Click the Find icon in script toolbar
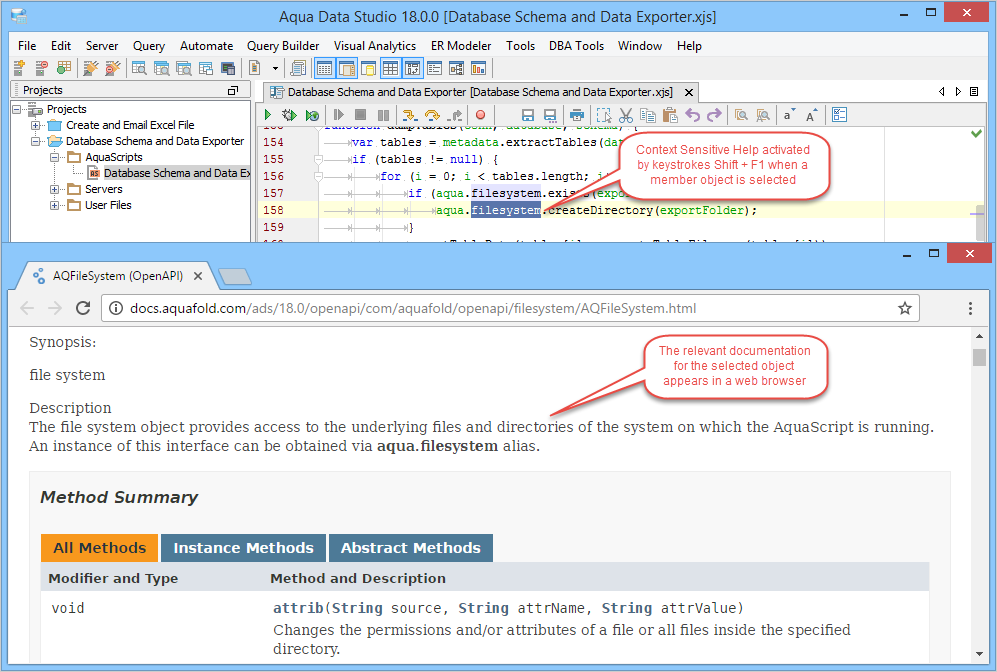Image resolution: width=997 pixels, height=672 pixels. pyautogui.click(x=741, y=115)
